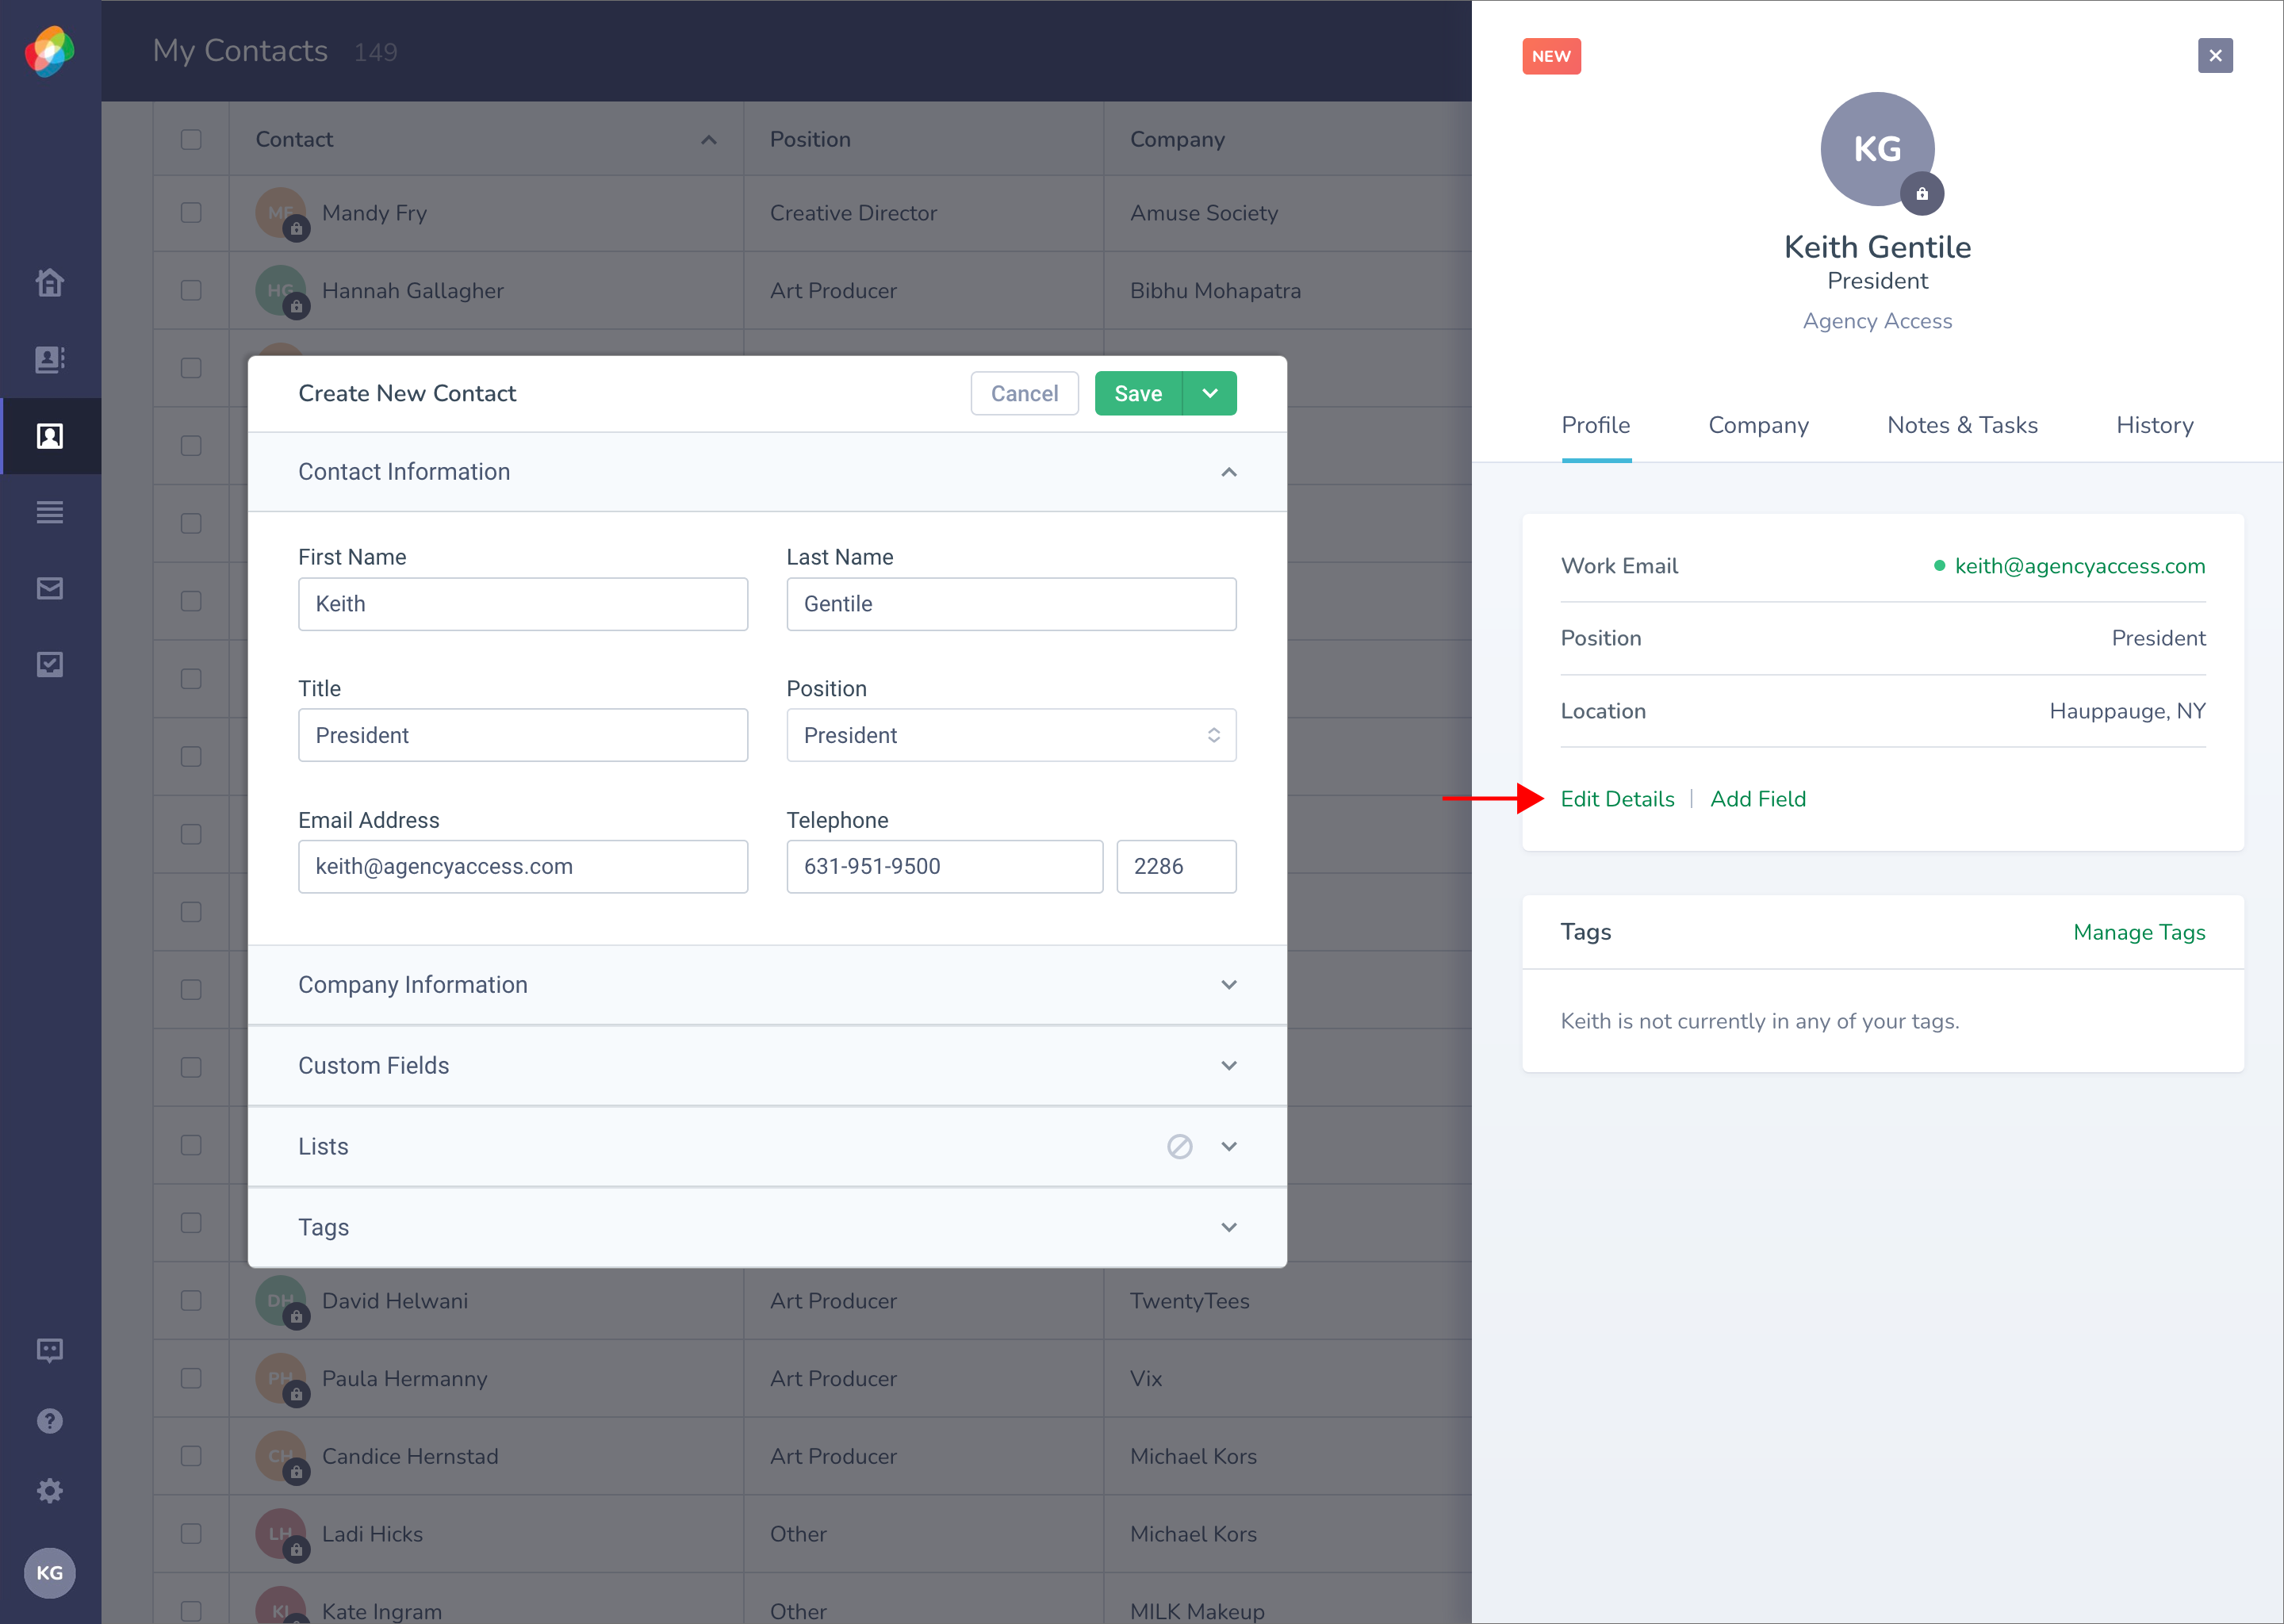Open the feedback chat icon in the sidebar
Viewport: 2284px width, 1624px height.
[x=50, y=1351]
